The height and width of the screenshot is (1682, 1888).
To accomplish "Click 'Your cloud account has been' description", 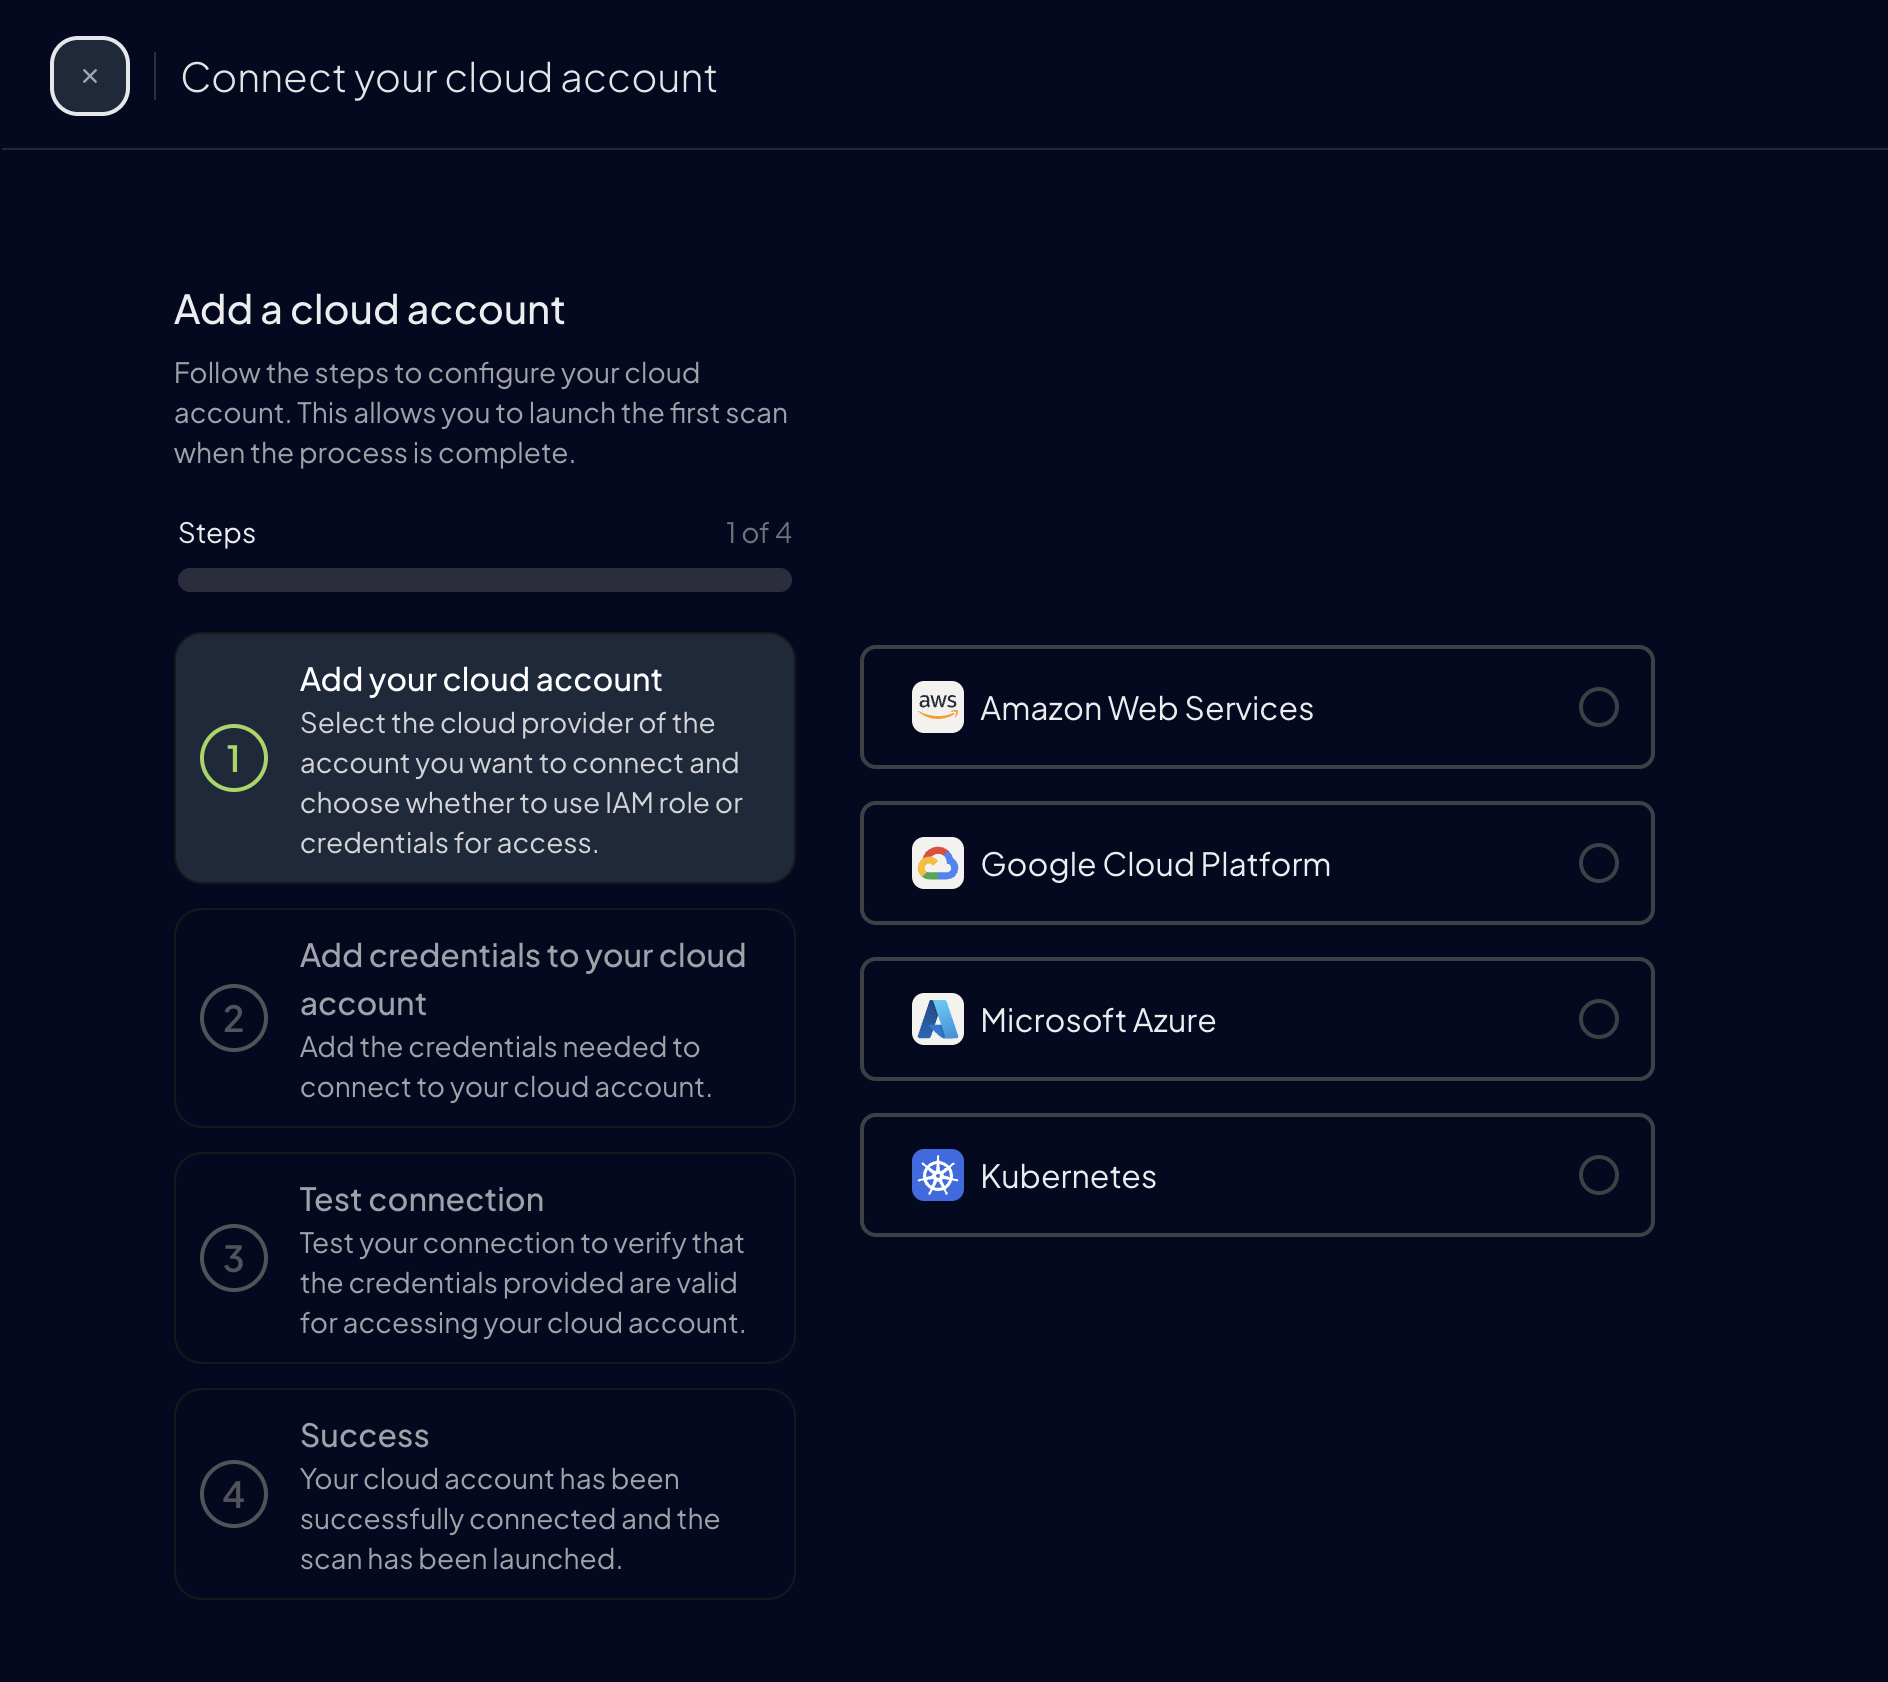I will point(510,1519).
